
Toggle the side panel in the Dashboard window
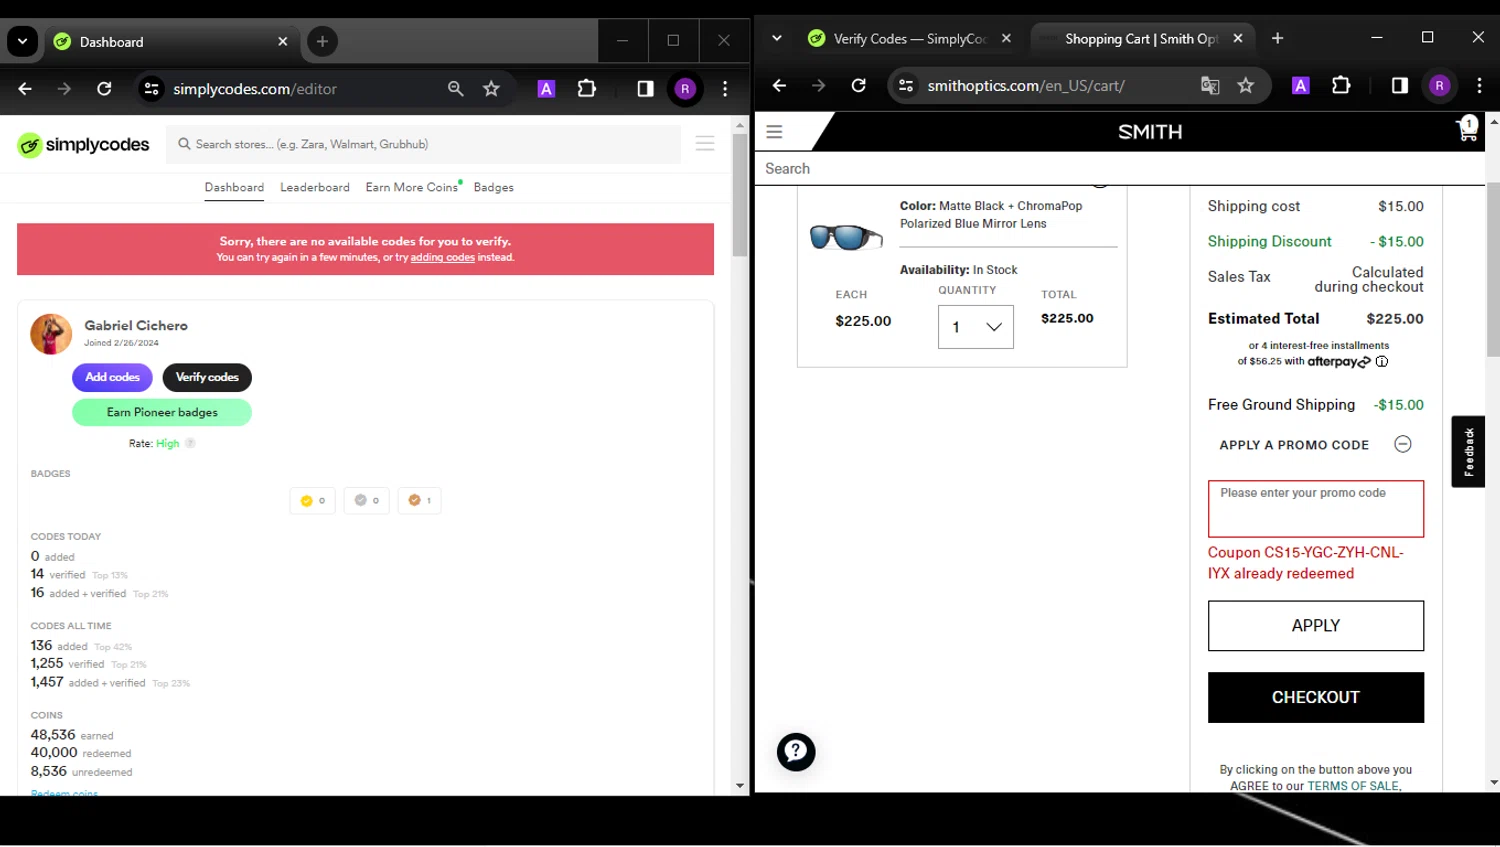click(x=645, y=89)
